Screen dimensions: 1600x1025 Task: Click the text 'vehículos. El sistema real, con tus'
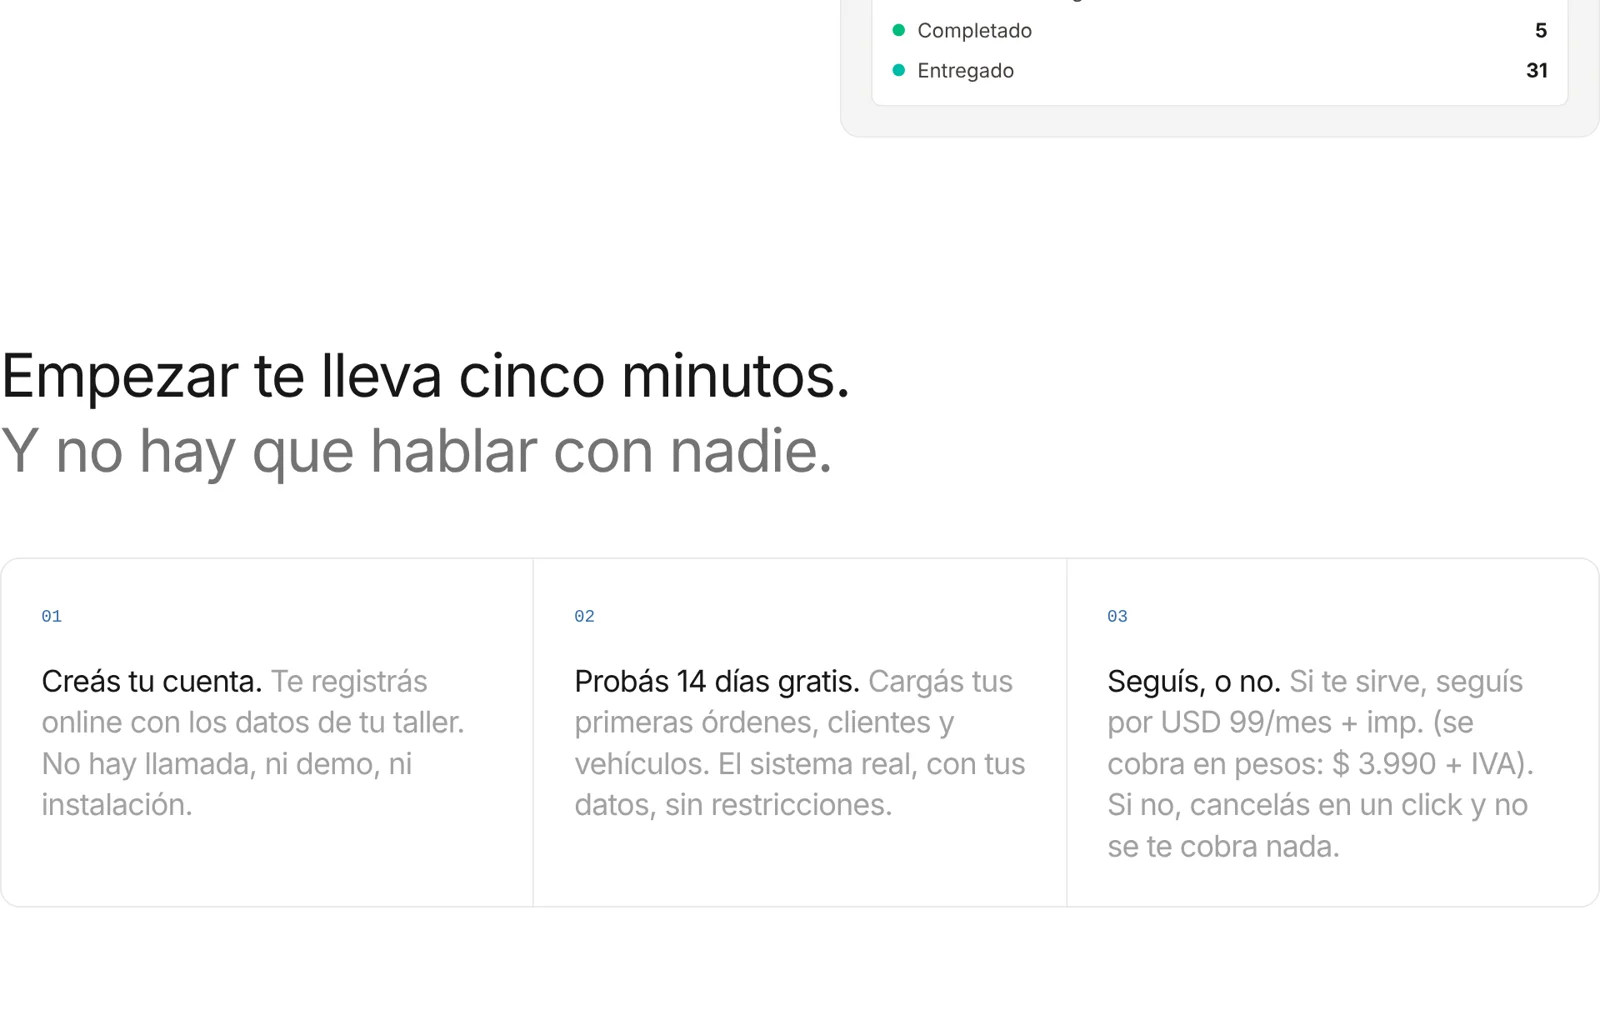(800, 764)
